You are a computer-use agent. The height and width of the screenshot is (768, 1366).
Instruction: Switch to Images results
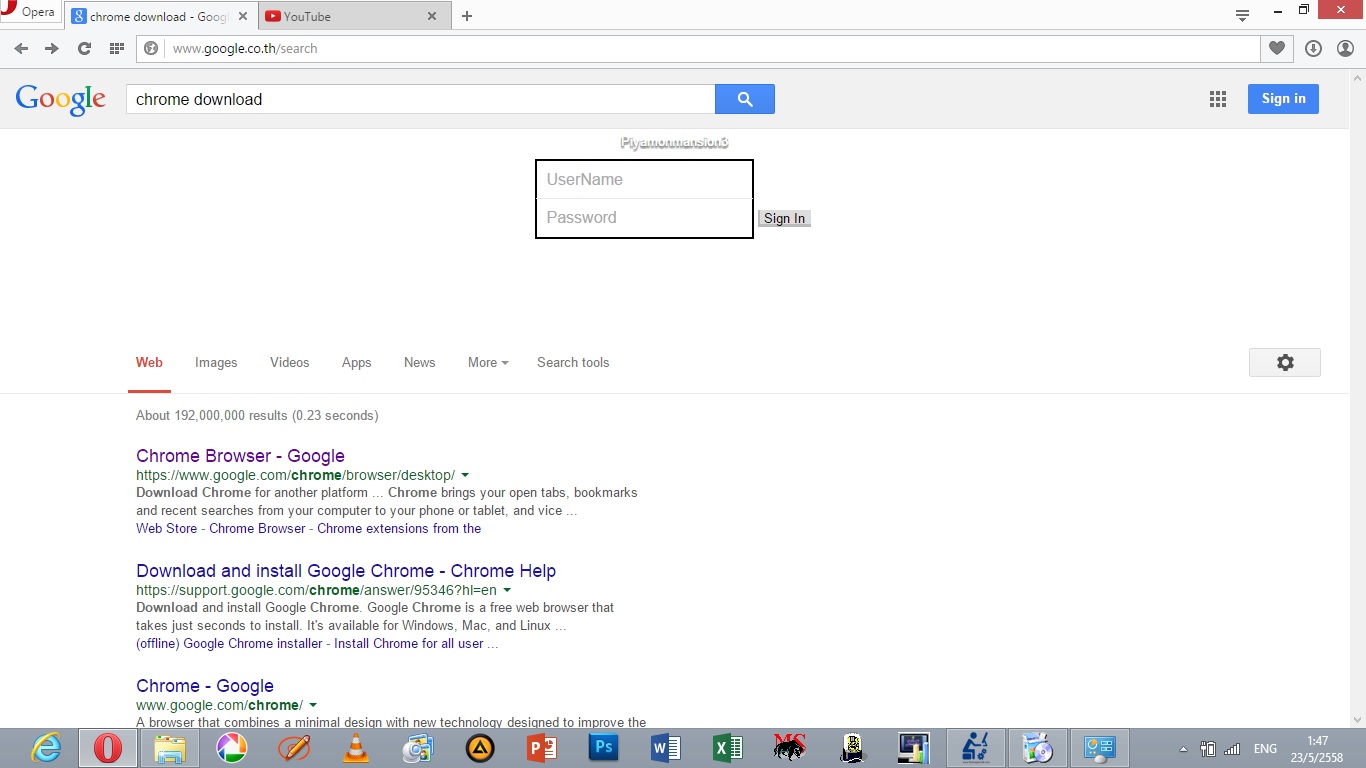point(216,363)
